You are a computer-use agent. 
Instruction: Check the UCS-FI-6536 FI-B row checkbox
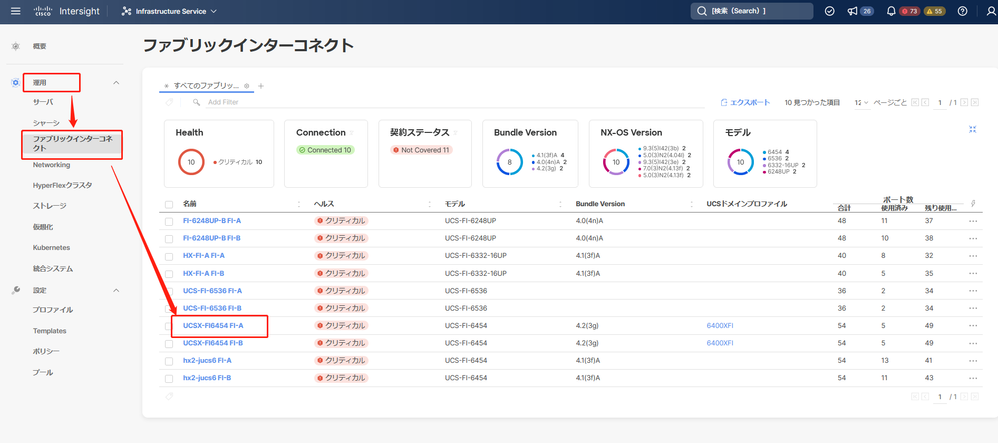click(169, 309)
